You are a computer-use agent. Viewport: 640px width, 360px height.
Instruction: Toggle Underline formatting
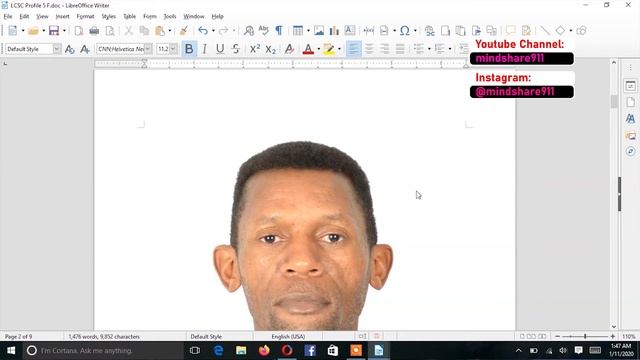(x=220, y=49)
